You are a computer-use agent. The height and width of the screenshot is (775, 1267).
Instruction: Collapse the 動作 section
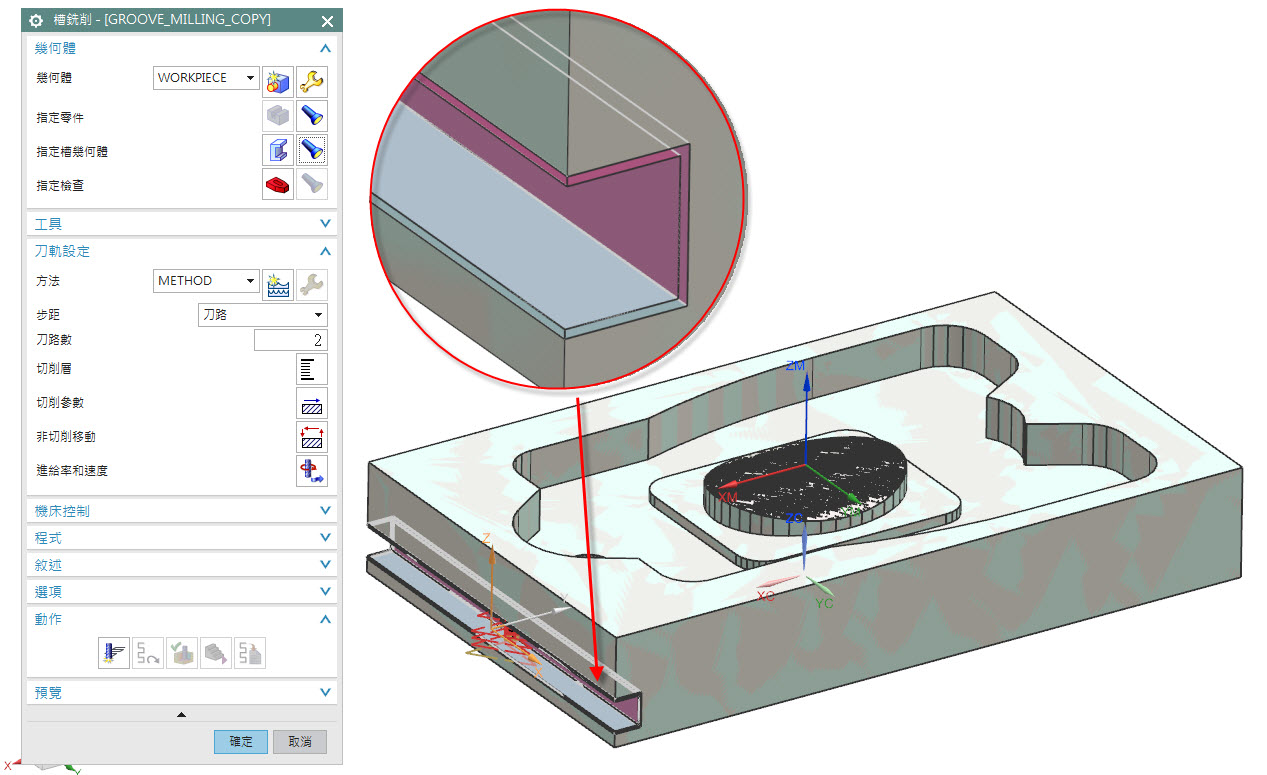(x=324, y=620)
